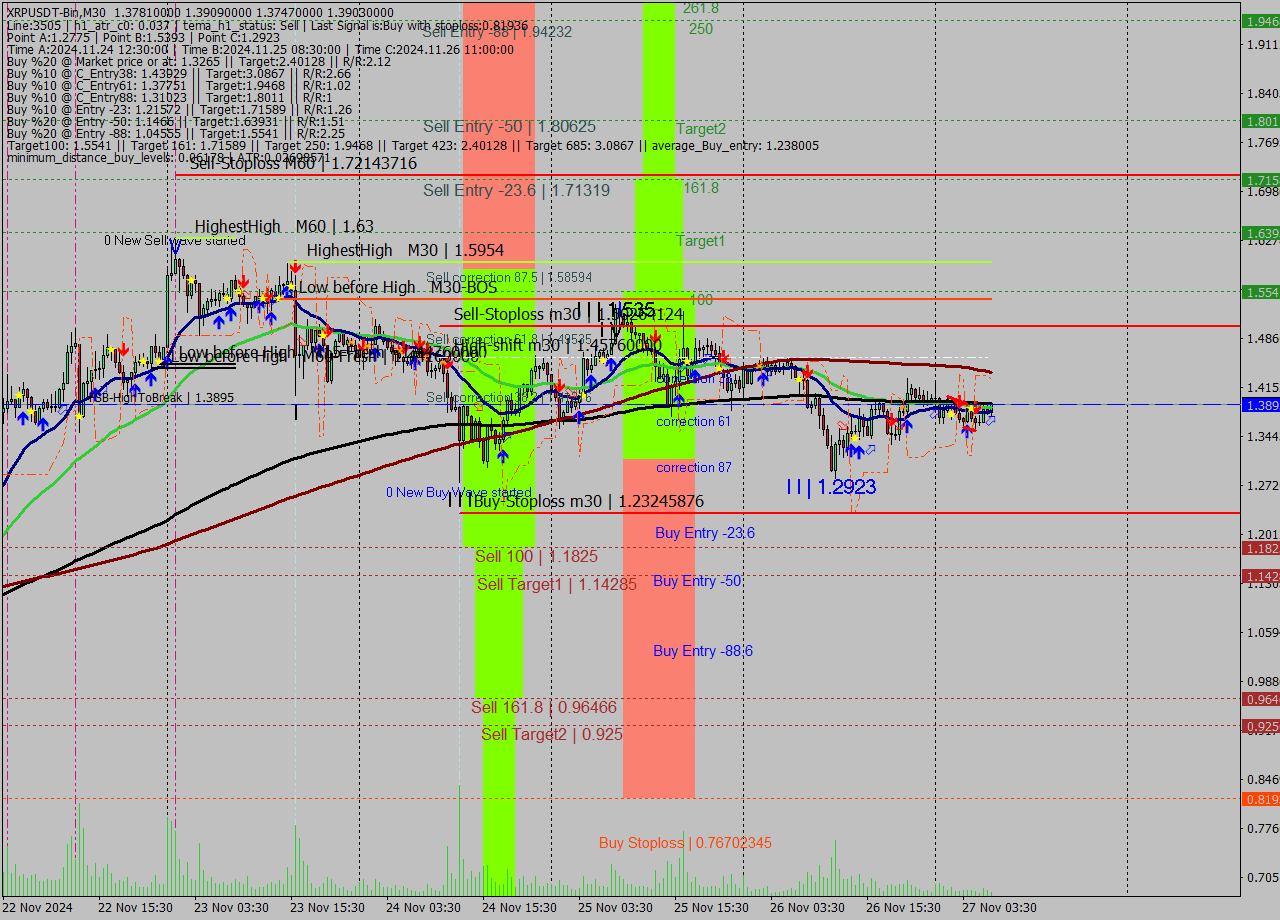
Task: Click the 'Buy %20 @ Market price' info line
Action: (198, 61)
